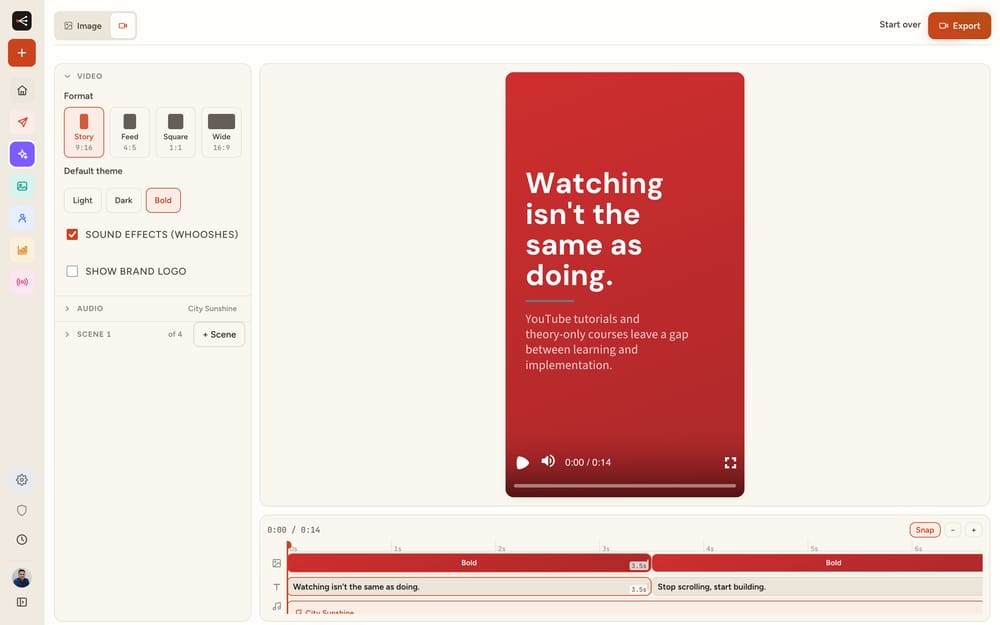Disable Sound Effects (Whooshes) checkbox

point(72,234)
